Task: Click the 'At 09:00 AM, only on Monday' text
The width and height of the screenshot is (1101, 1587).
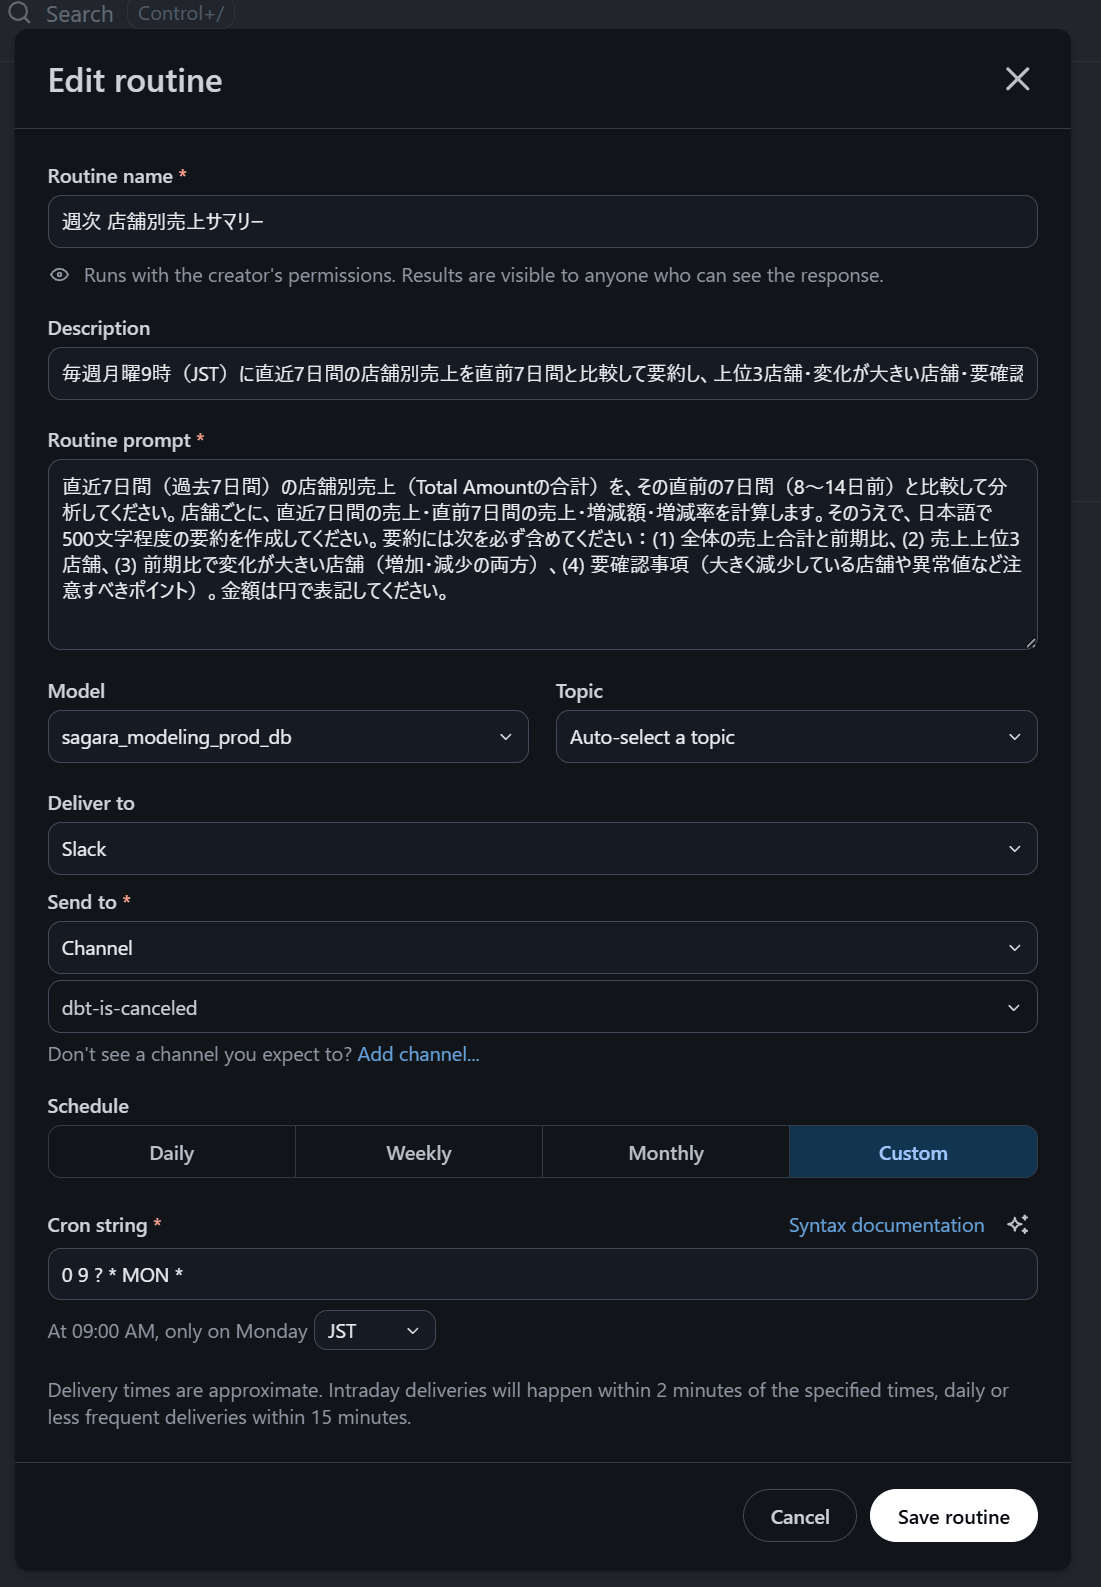Action: [178, 1331]
